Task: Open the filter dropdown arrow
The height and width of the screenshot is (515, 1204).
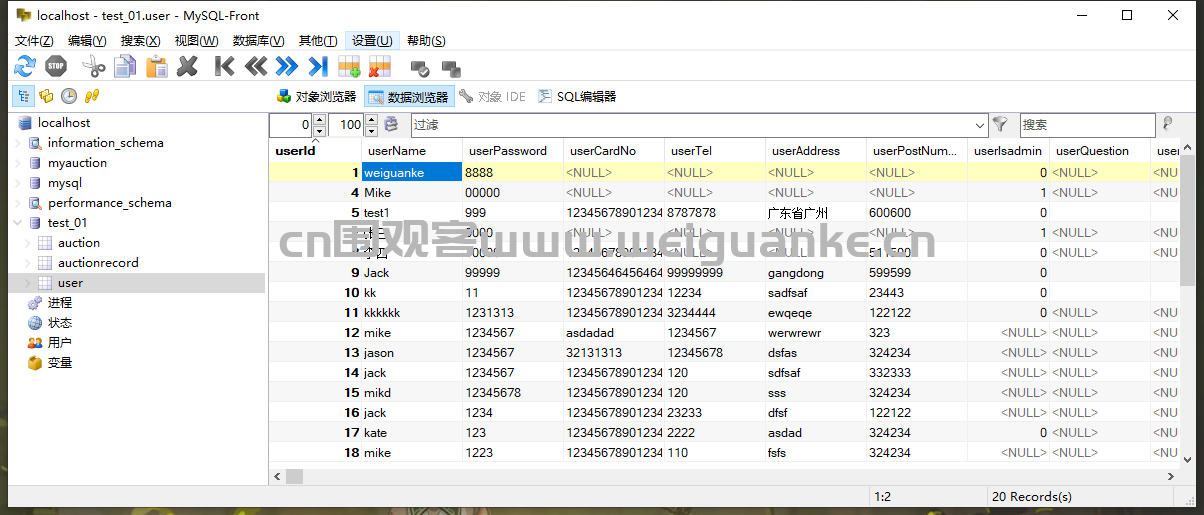Action: (x=980, y=125)
